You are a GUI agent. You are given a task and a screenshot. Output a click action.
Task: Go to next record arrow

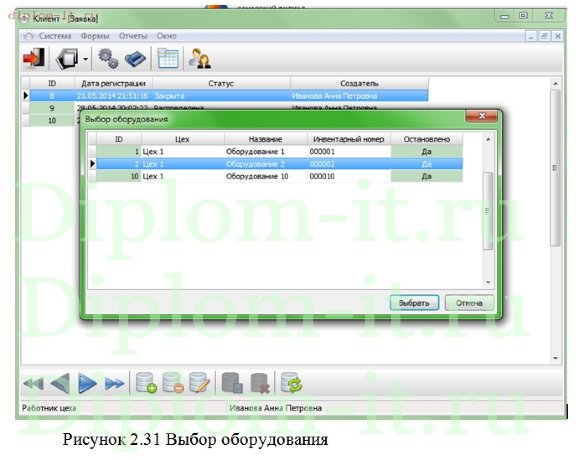click(x=87, y=383)
